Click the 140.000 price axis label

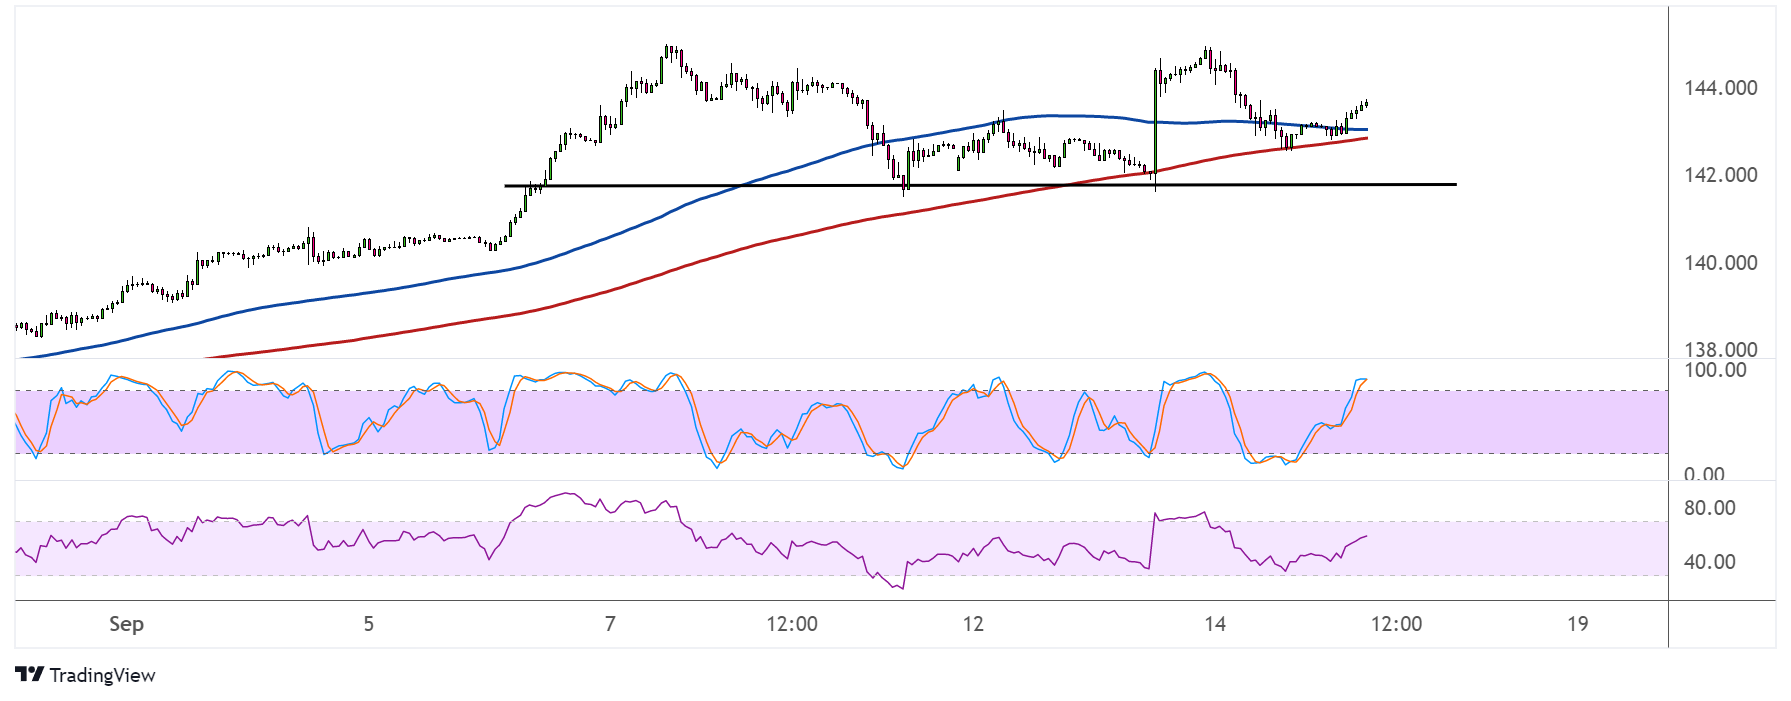click(x=1720, y=263)
